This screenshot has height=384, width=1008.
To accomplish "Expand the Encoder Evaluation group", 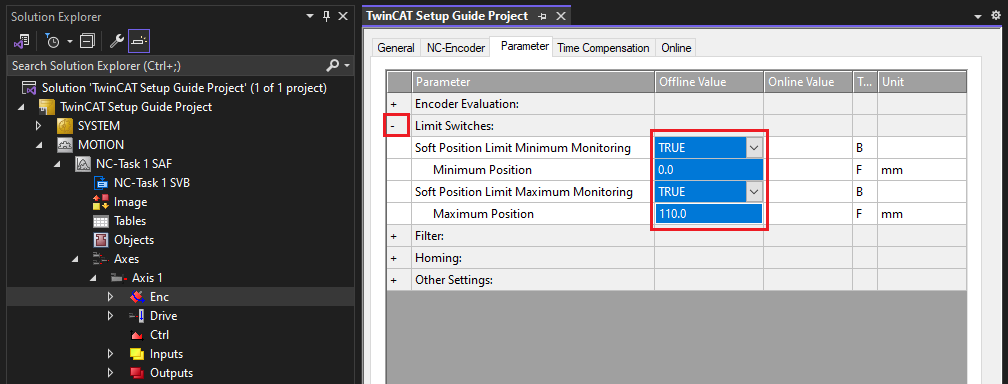I will [x=393, y=104].
